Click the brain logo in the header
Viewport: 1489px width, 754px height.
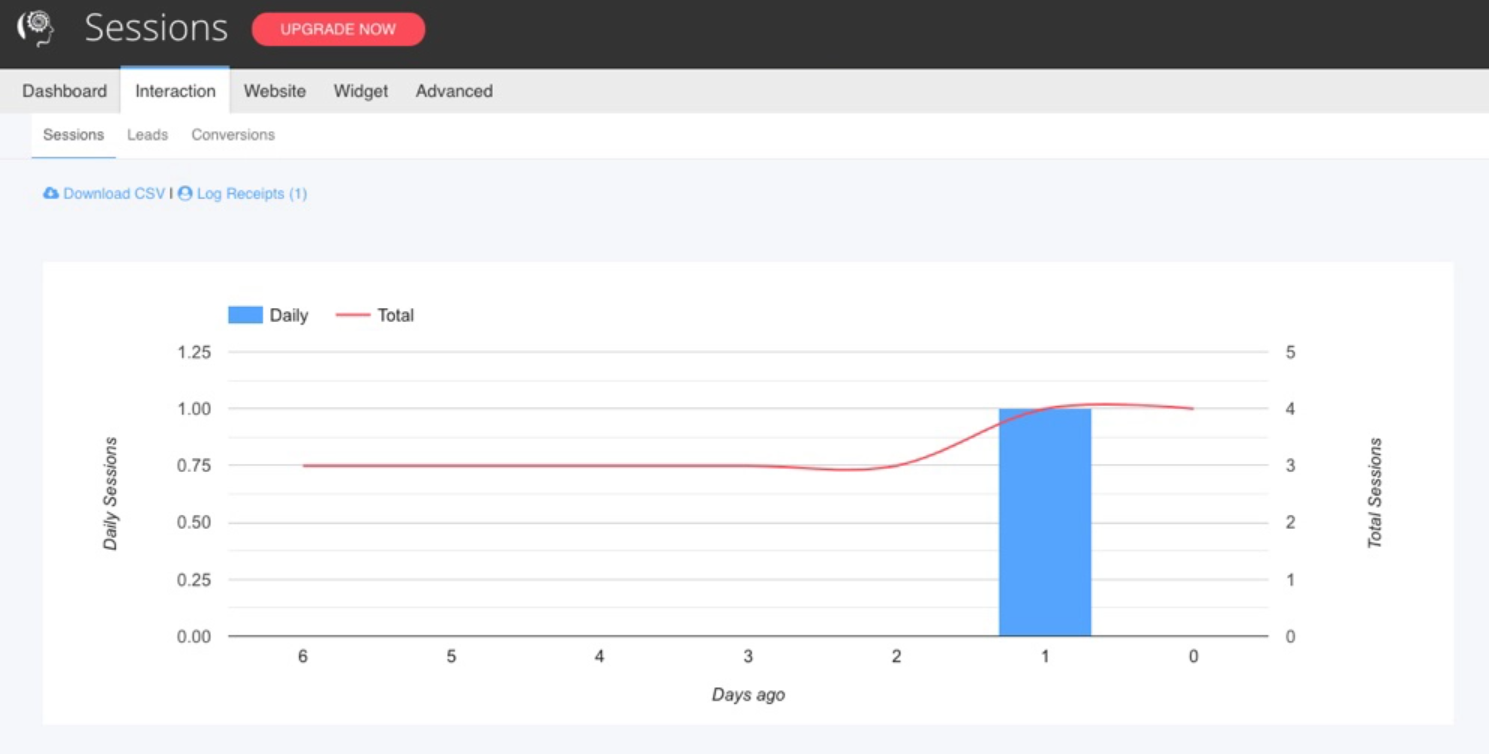click(x=36, y=27)
